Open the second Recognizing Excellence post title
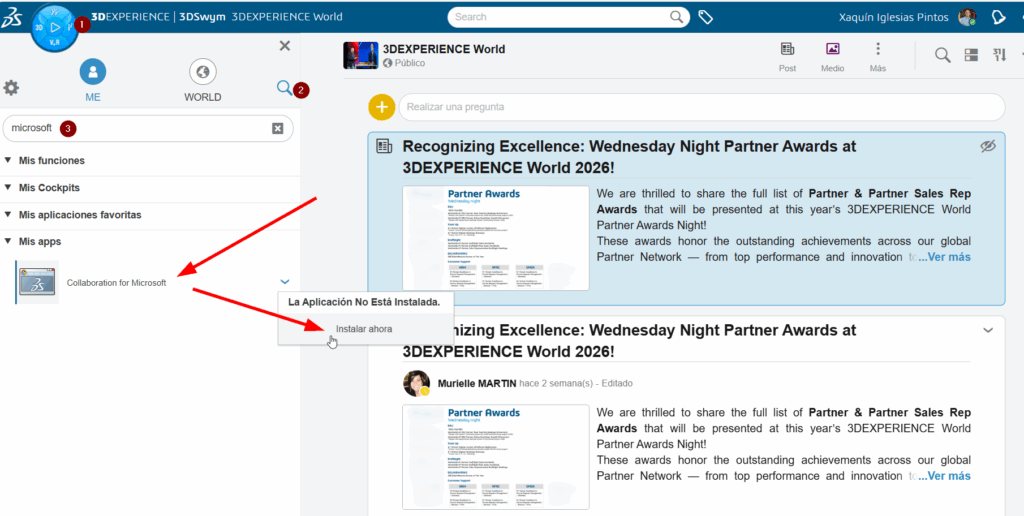Image resolution: width=1024 pixels, height=516 pixels. click(x=629, y=341)
